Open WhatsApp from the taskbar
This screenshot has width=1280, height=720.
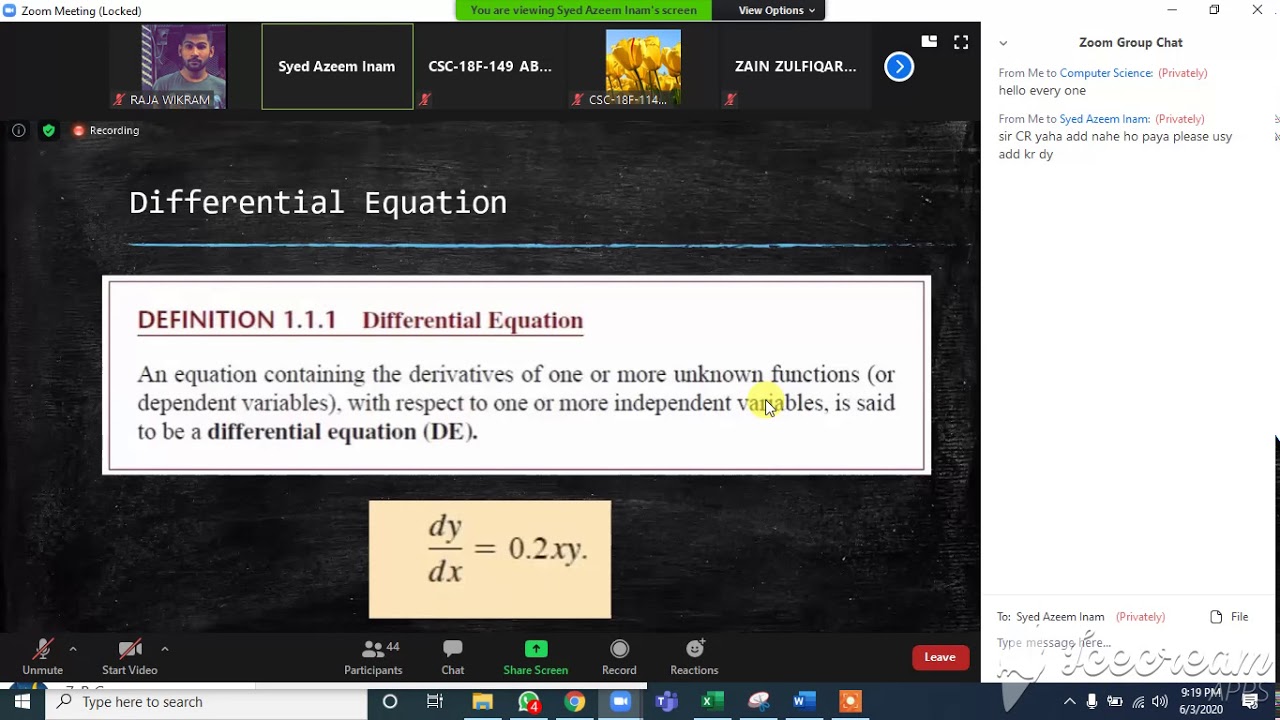coord(528,702)
